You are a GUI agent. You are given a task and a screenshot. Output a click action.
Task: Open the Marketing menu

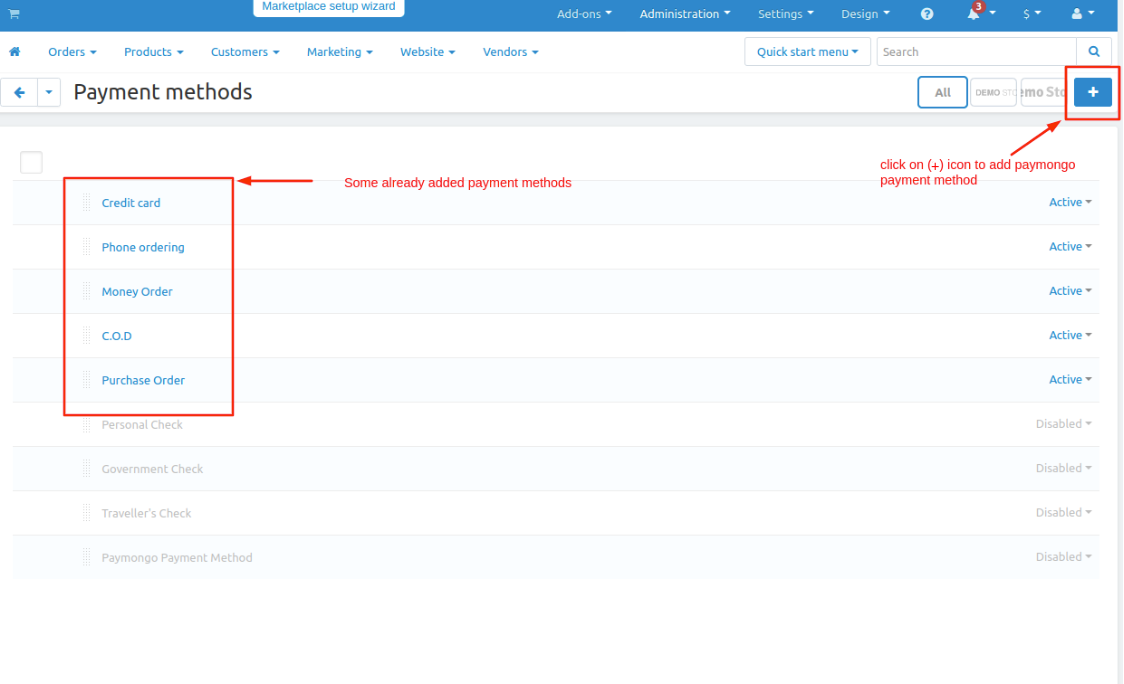pyautogui.click(x=339, y=52)
